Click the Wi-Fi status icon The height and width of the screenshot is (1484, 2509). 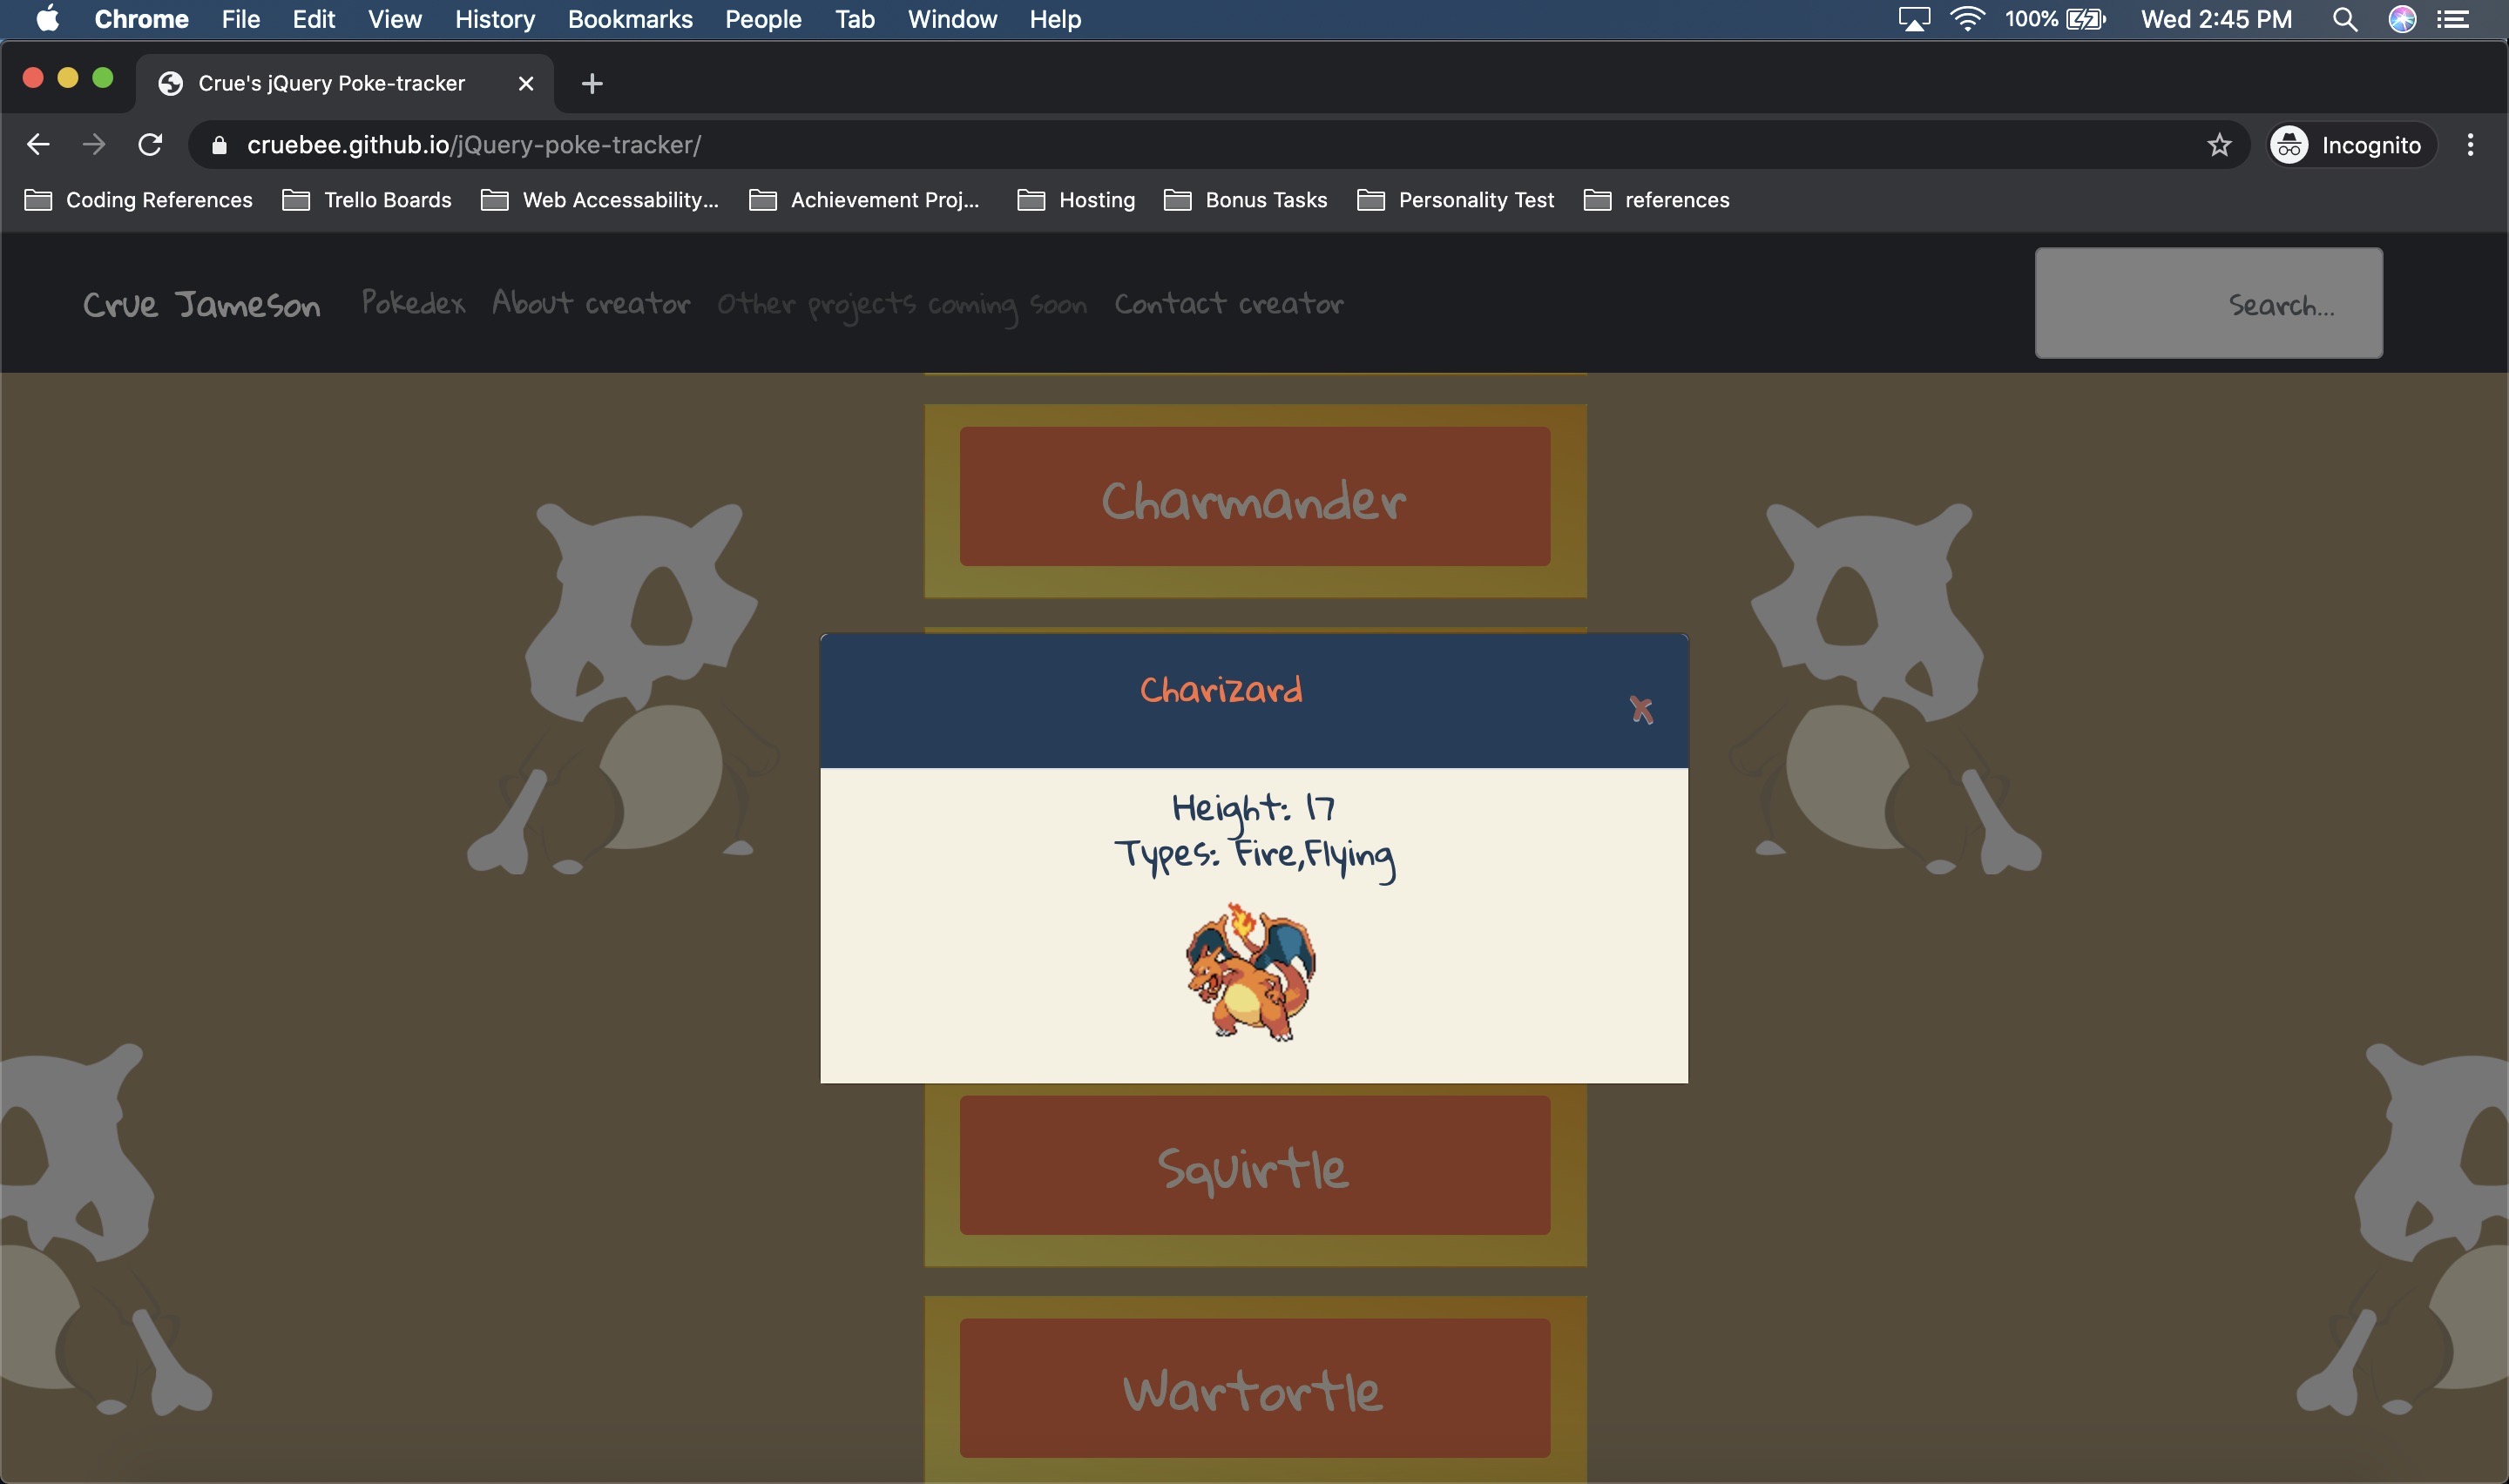[1967, 19]
